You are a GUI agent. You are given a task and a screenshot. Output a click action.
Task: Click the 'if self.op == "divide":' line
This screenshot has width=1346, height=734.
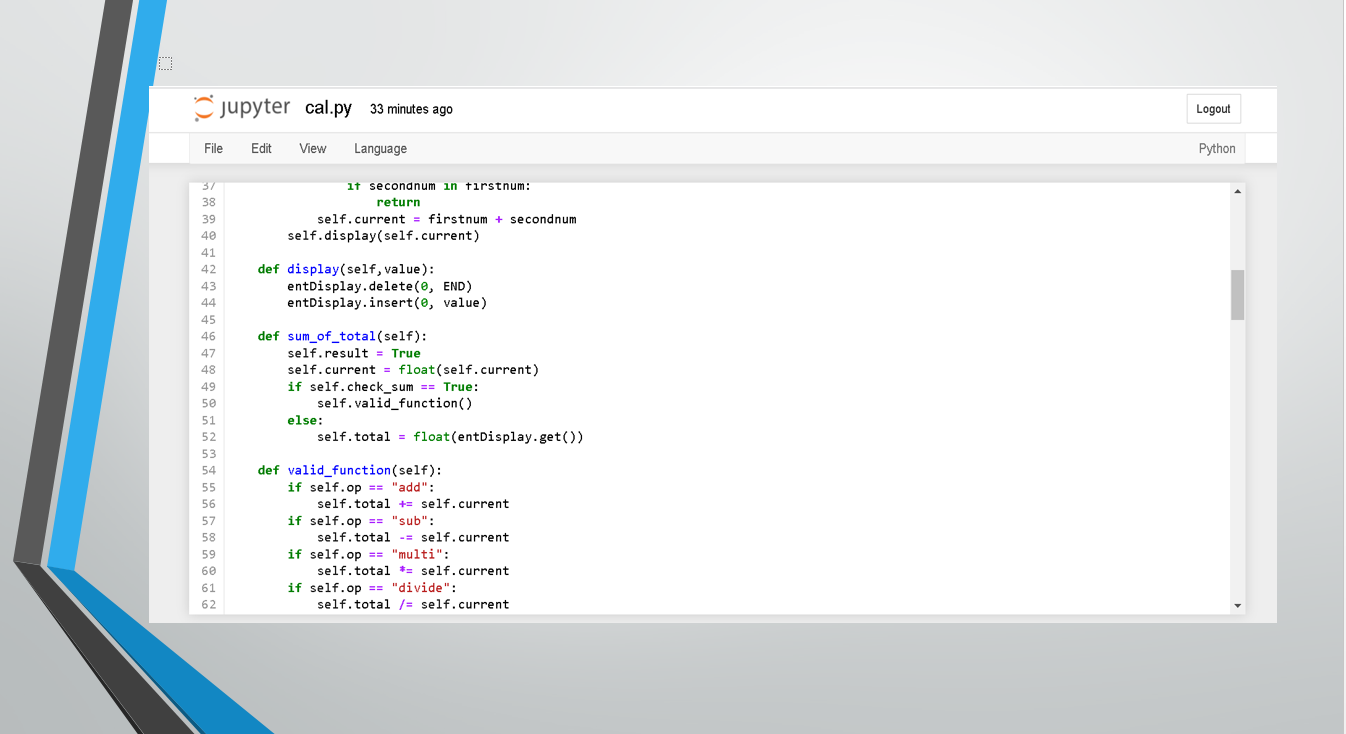tap(372, 588)
